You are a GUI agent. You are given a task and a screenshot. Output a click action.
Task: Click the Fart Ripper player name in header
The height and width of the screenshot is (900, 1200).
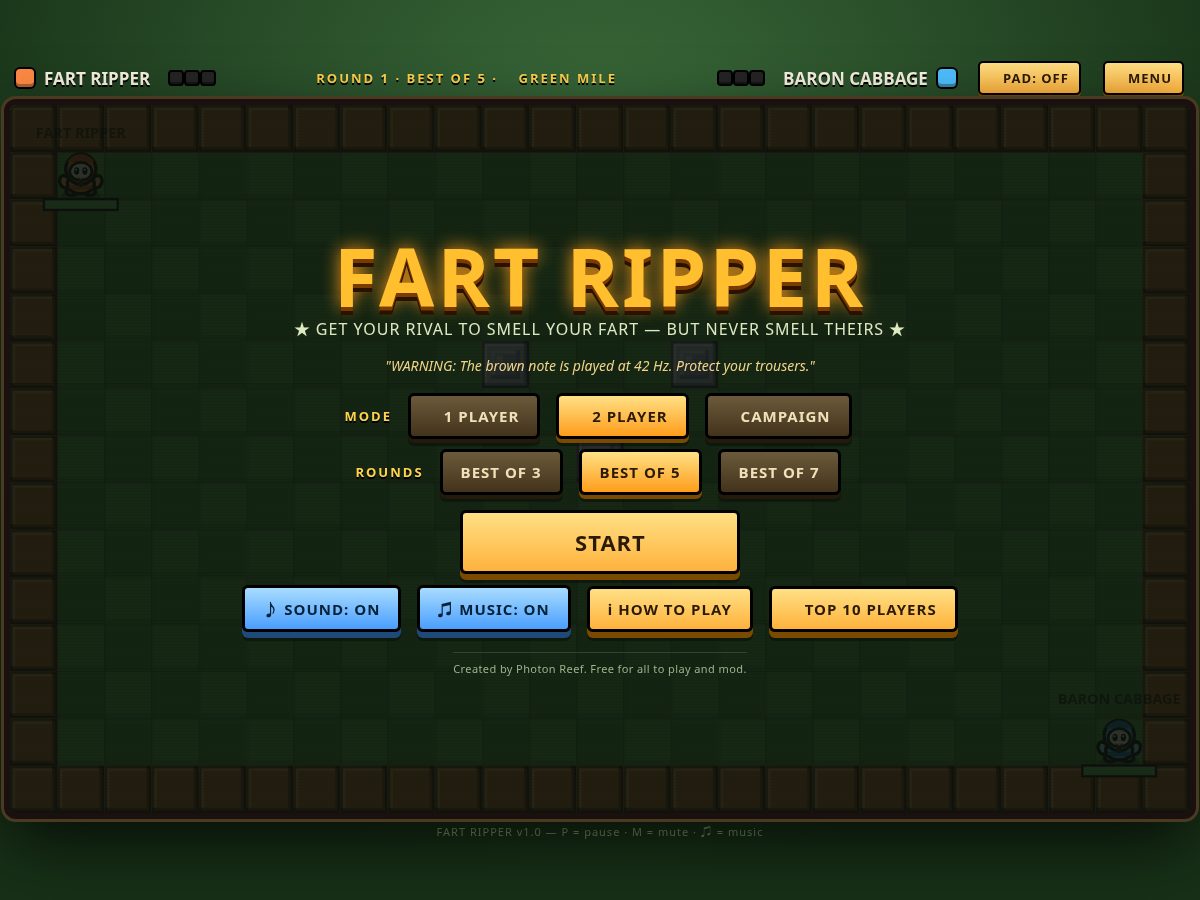[97, 79]
